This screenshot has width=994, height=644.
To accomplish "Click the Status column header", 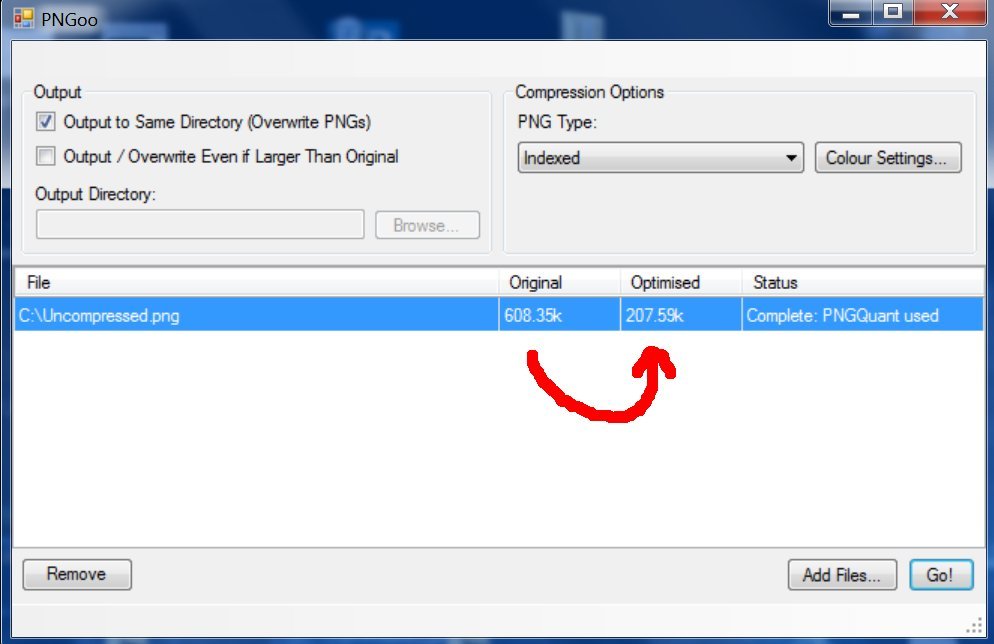I will [863, 283].
